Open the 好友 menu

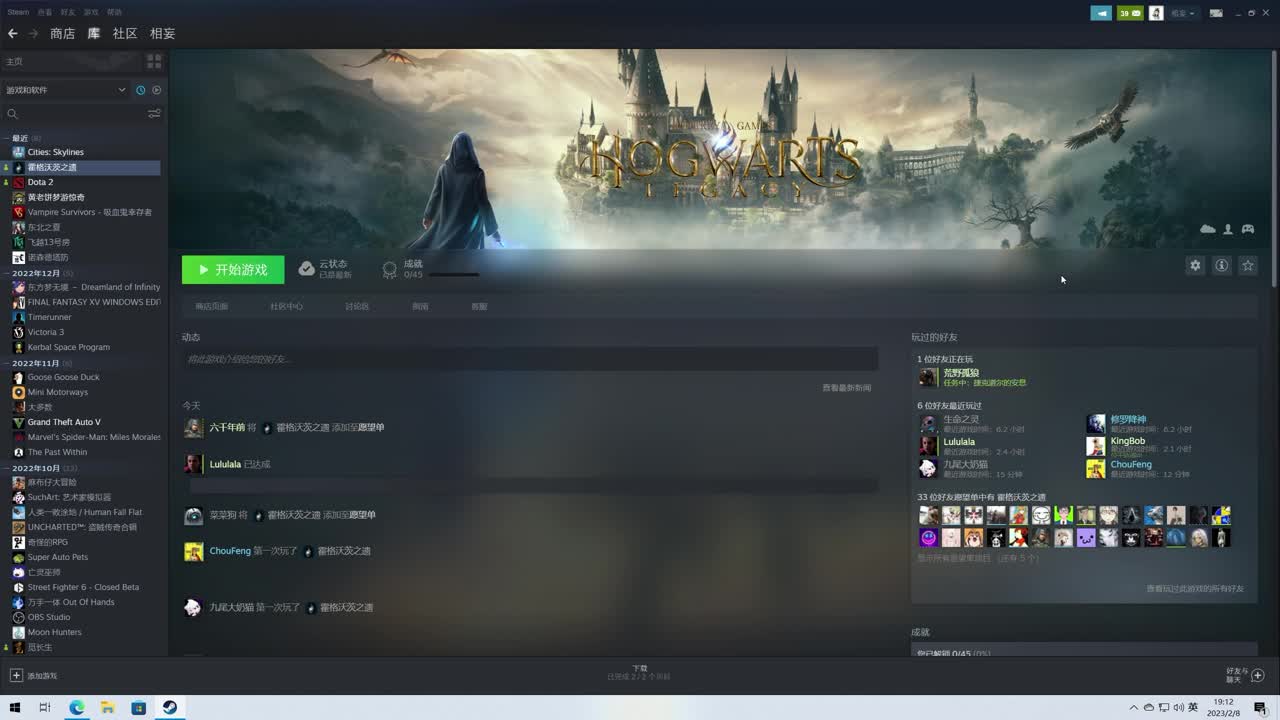pyautogui.click(x=67, y=12)
